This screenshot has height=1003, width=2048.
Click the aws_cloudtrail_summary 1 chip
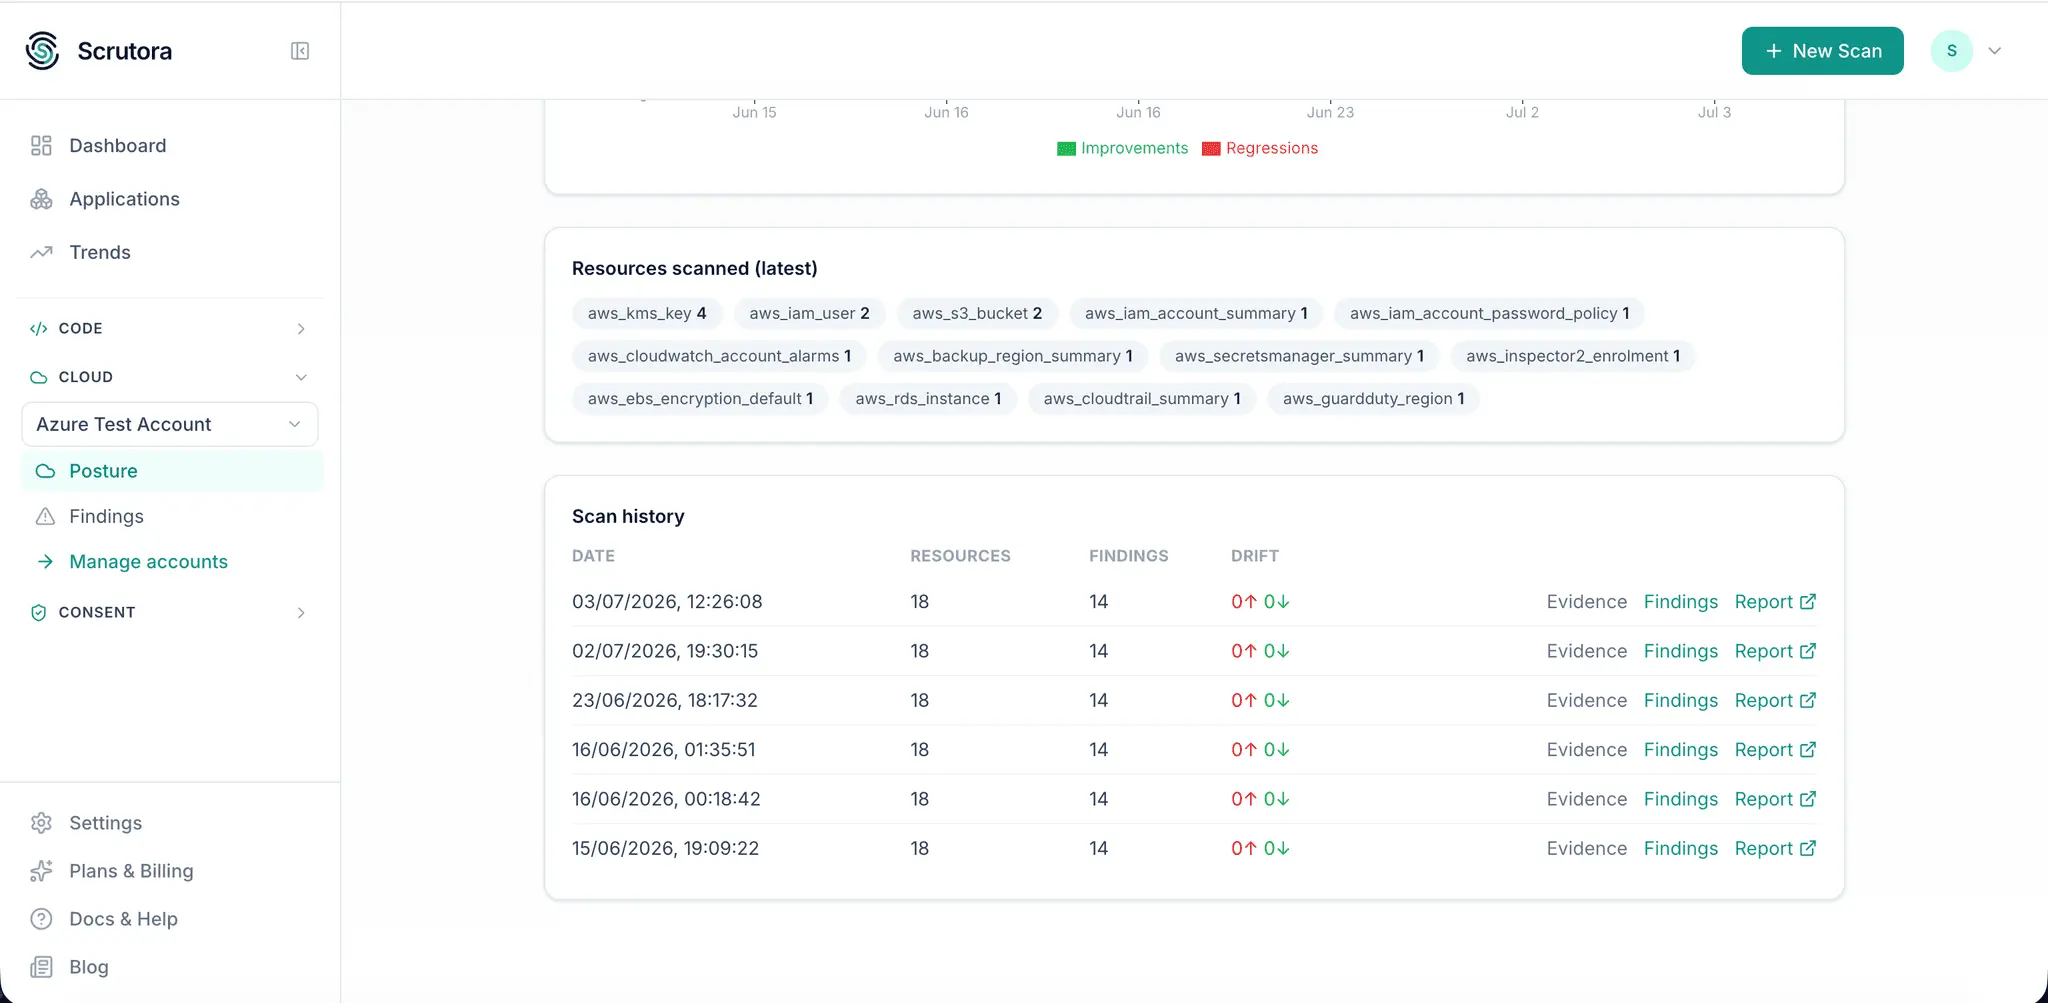1142,399
